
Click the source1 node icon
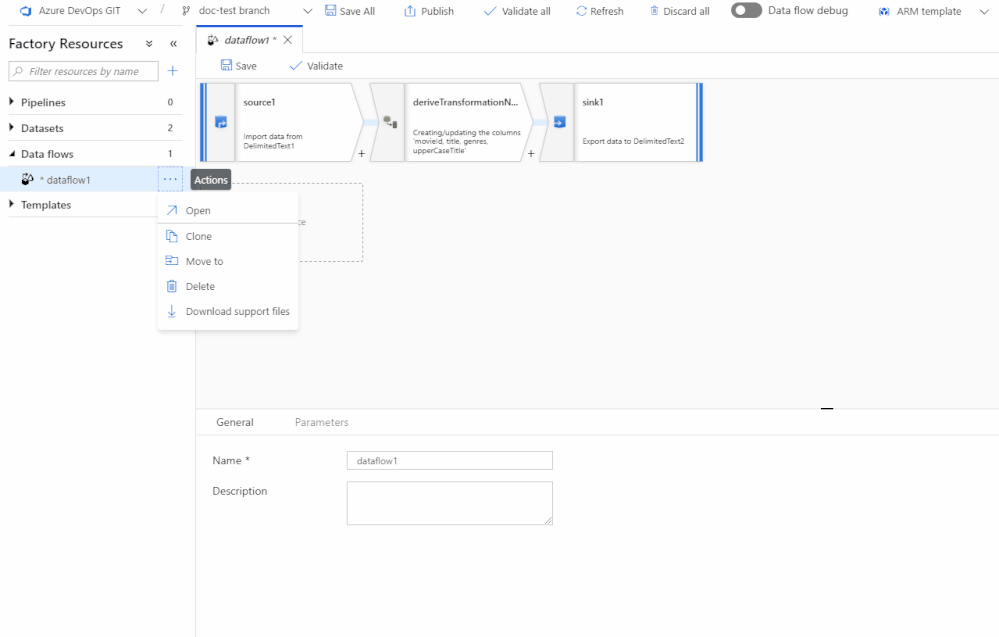[221, 122]
